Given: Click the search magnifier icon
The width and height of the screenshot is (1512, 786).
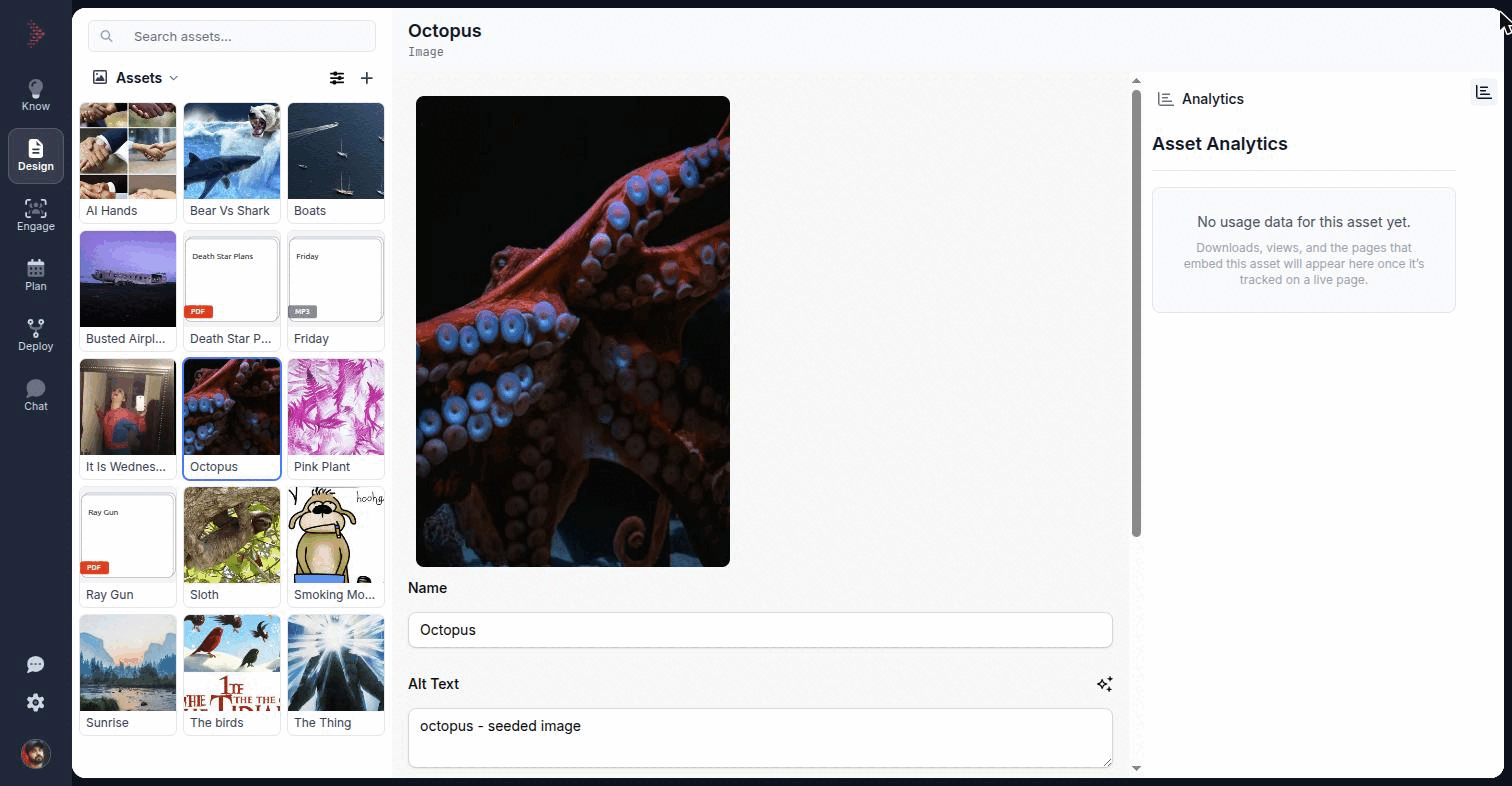Looking at the screenshot, I should (x=107, y=36).
